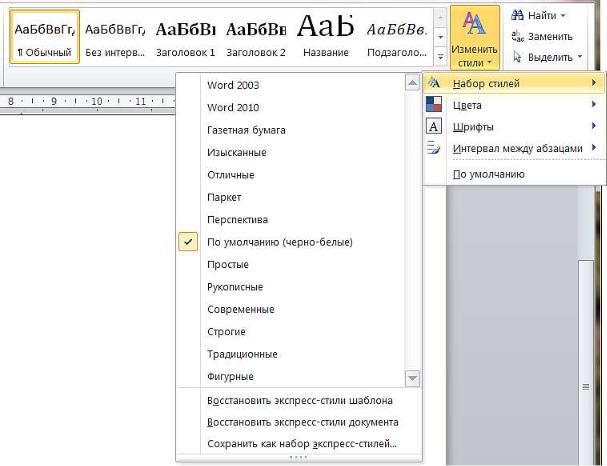Apply the Подзаголовок style
Image resolution: width=607 pixels, height=466 pixels.
pyautogui.click(x=397, y=37)
